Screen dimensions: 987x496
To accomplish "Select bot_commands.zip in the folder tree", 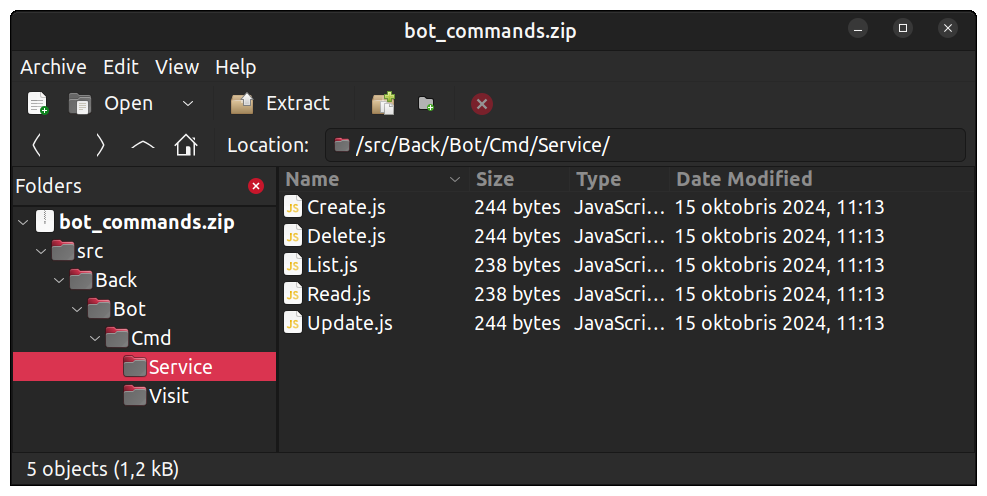I will point(147,222).
